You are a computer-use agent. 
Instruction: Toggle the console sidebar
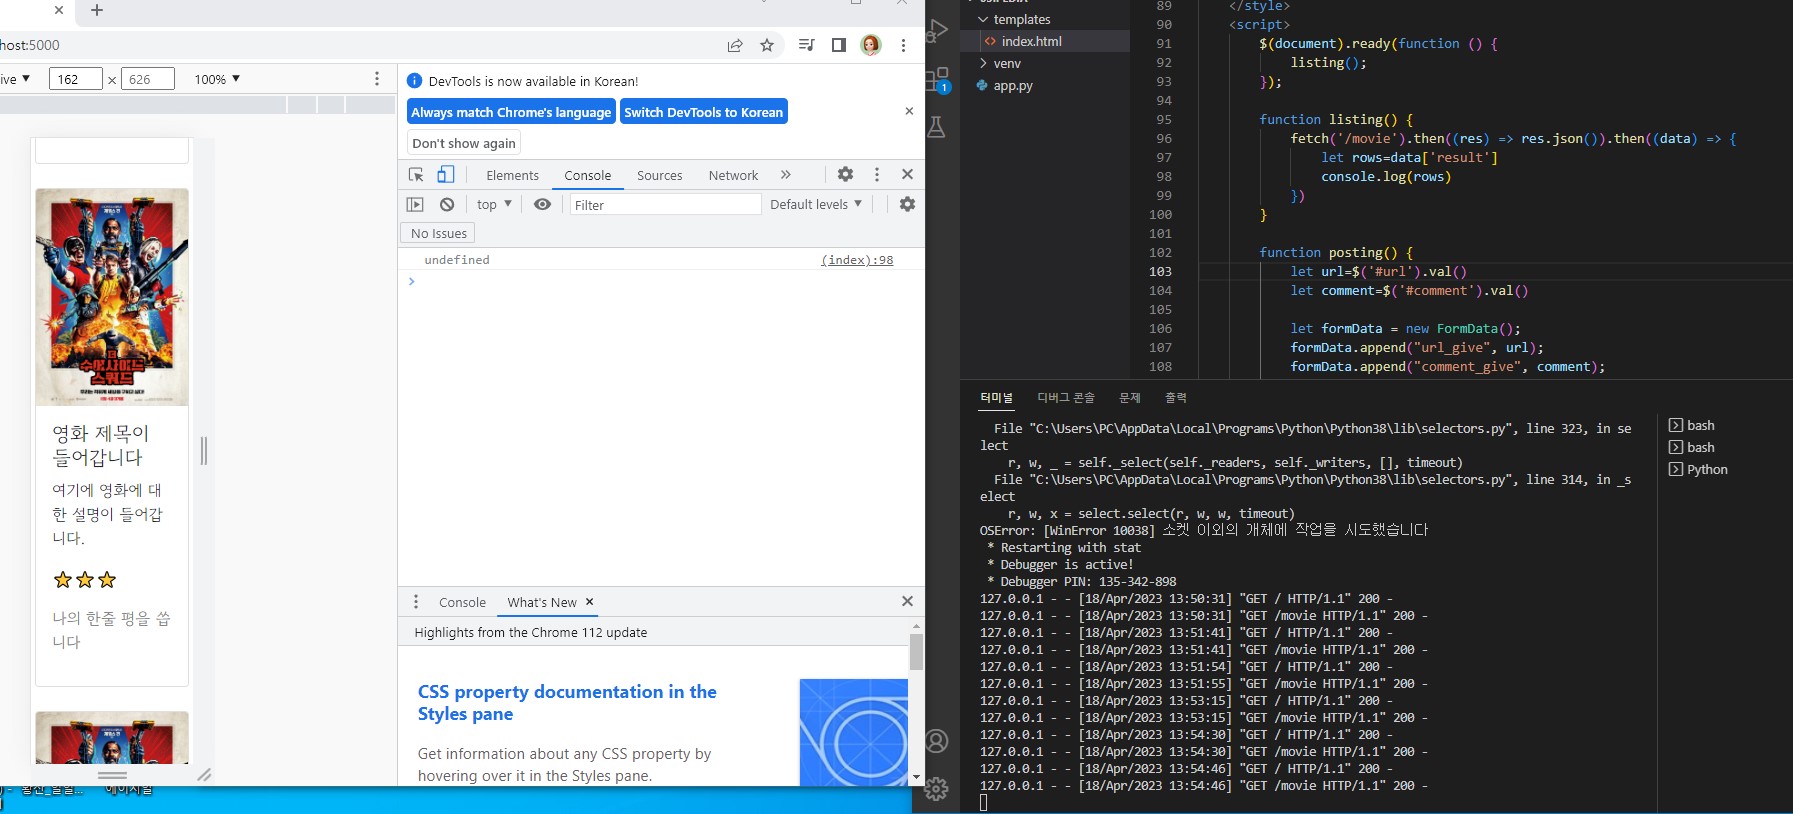pyautogui.click(x=415, y=204)
